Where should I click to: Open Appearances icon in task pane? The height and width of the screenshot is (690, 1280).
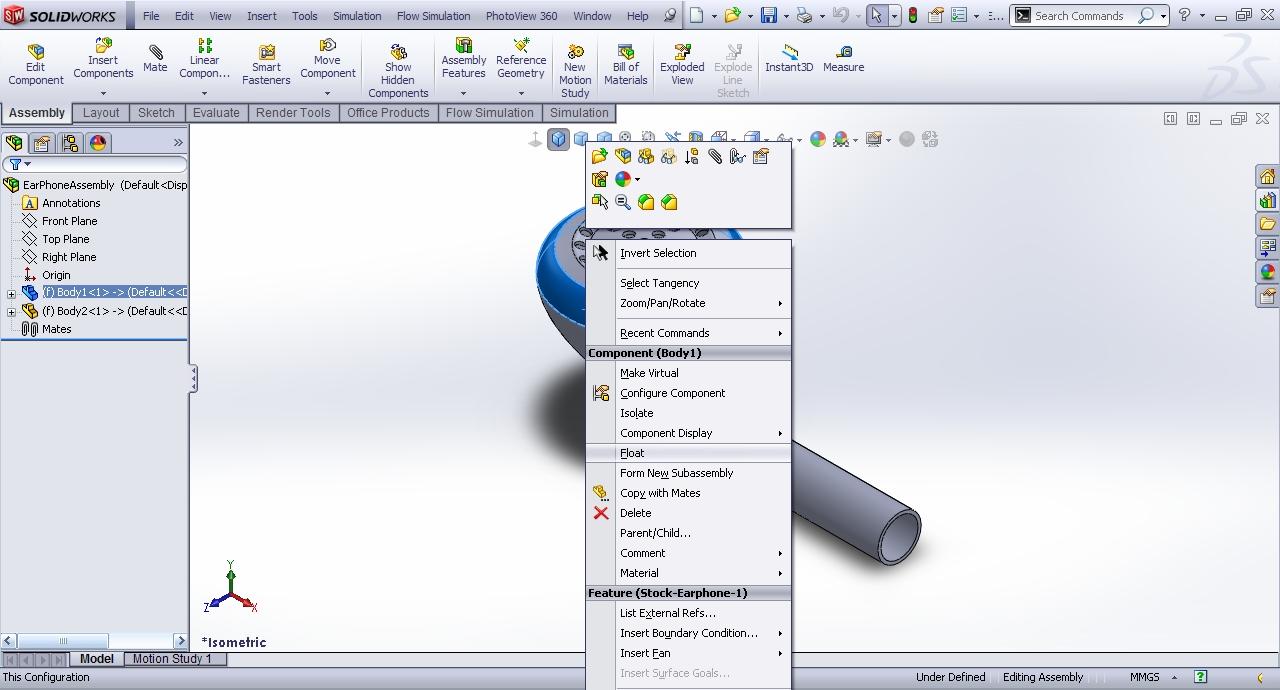click(x=1268, y=272)
